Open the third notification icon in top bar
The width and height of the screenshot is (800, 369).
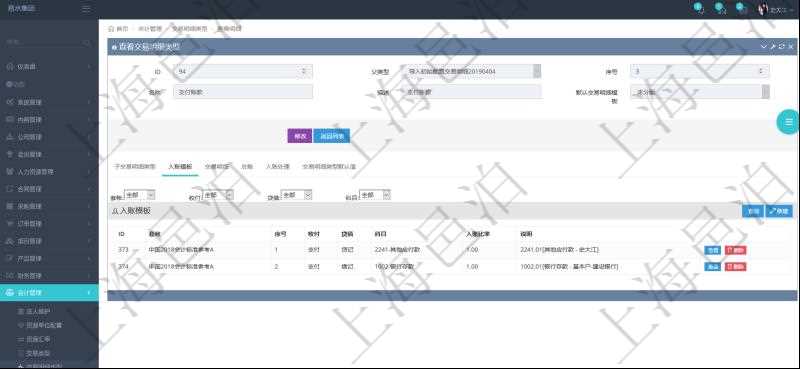click(741, 8)
